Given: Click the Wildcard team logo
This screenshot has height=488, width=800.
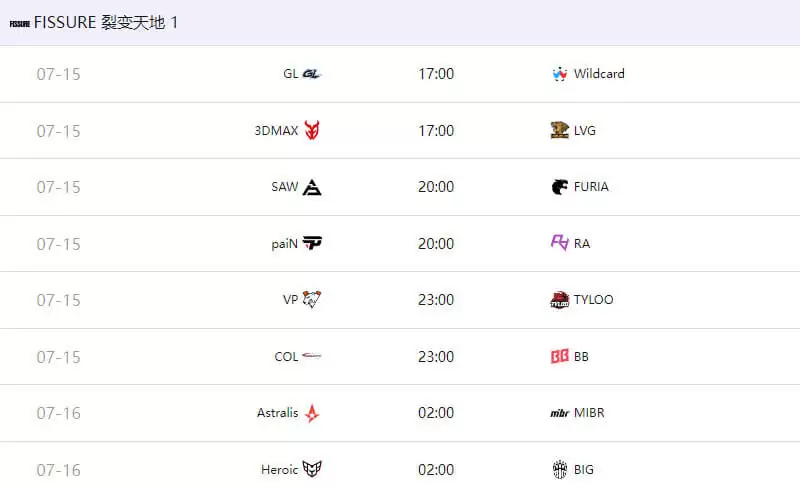Looking at the screenshot, I should coord(560,74).
